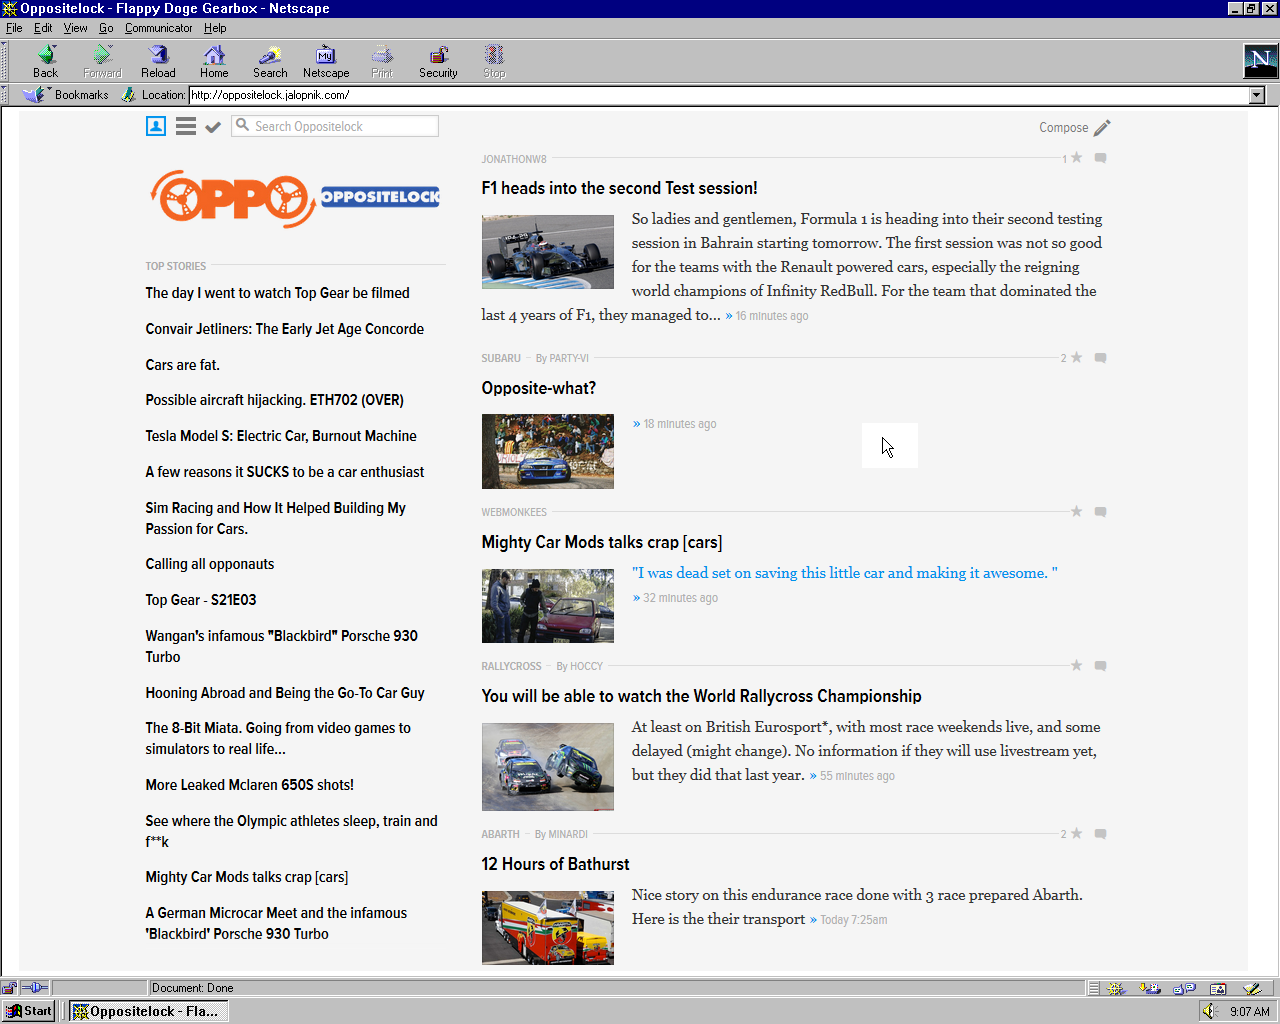Go to the Home page

tap(214, 61)
